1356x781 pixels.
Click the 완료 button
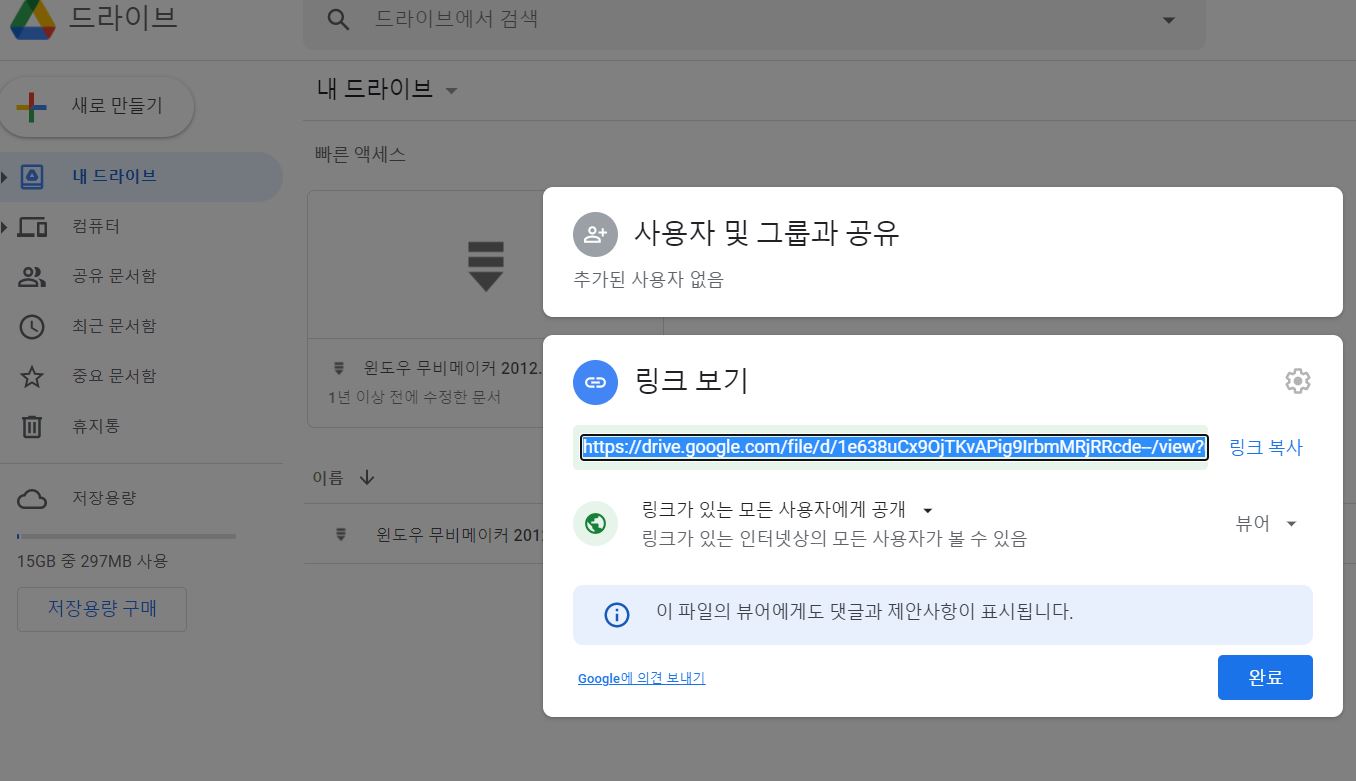[1265, 678]
